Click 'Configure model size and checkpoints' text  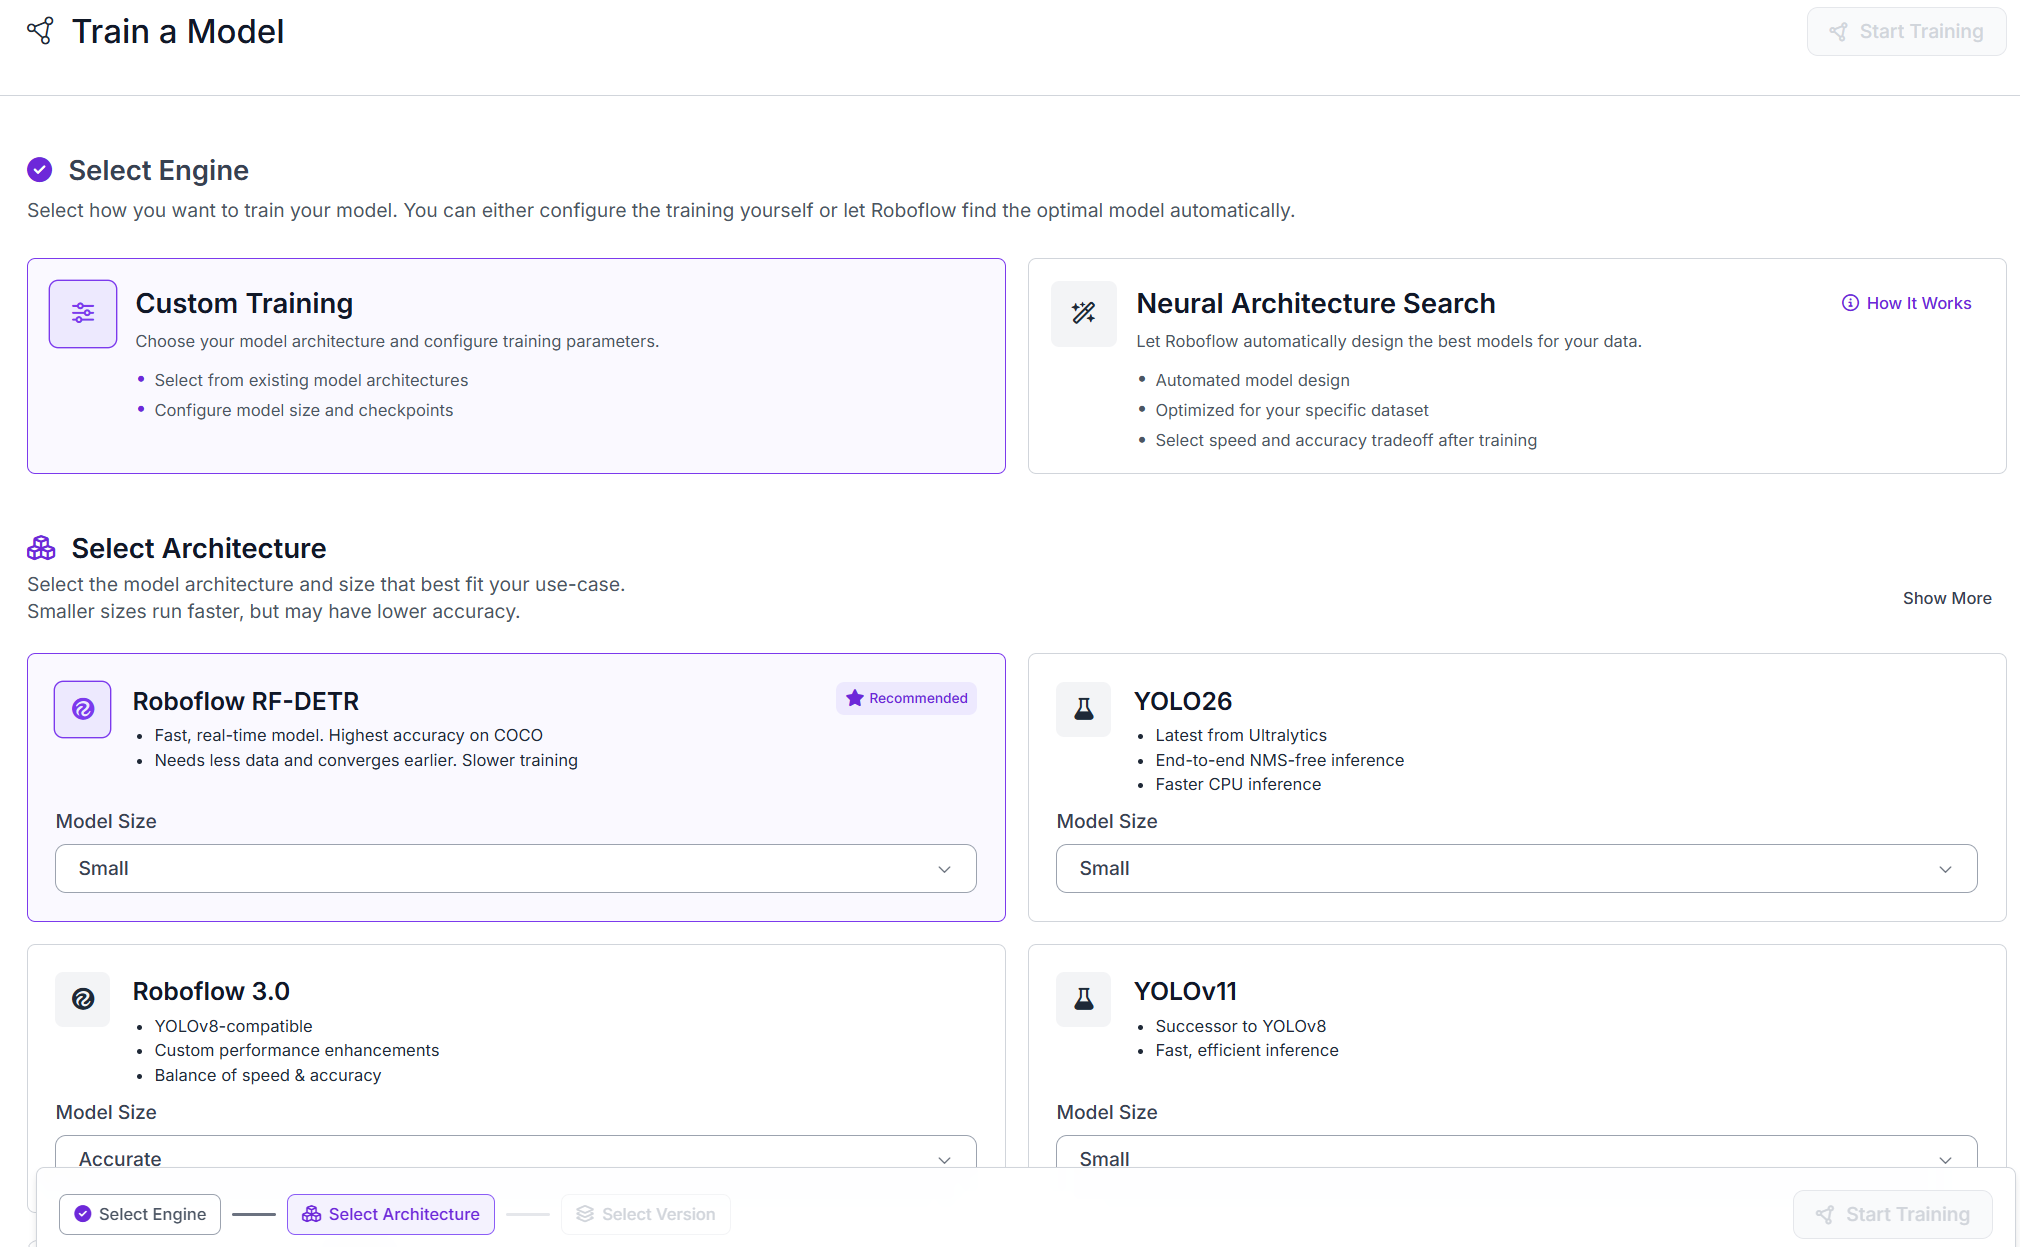pyautogui.click(x=304, y=410)
